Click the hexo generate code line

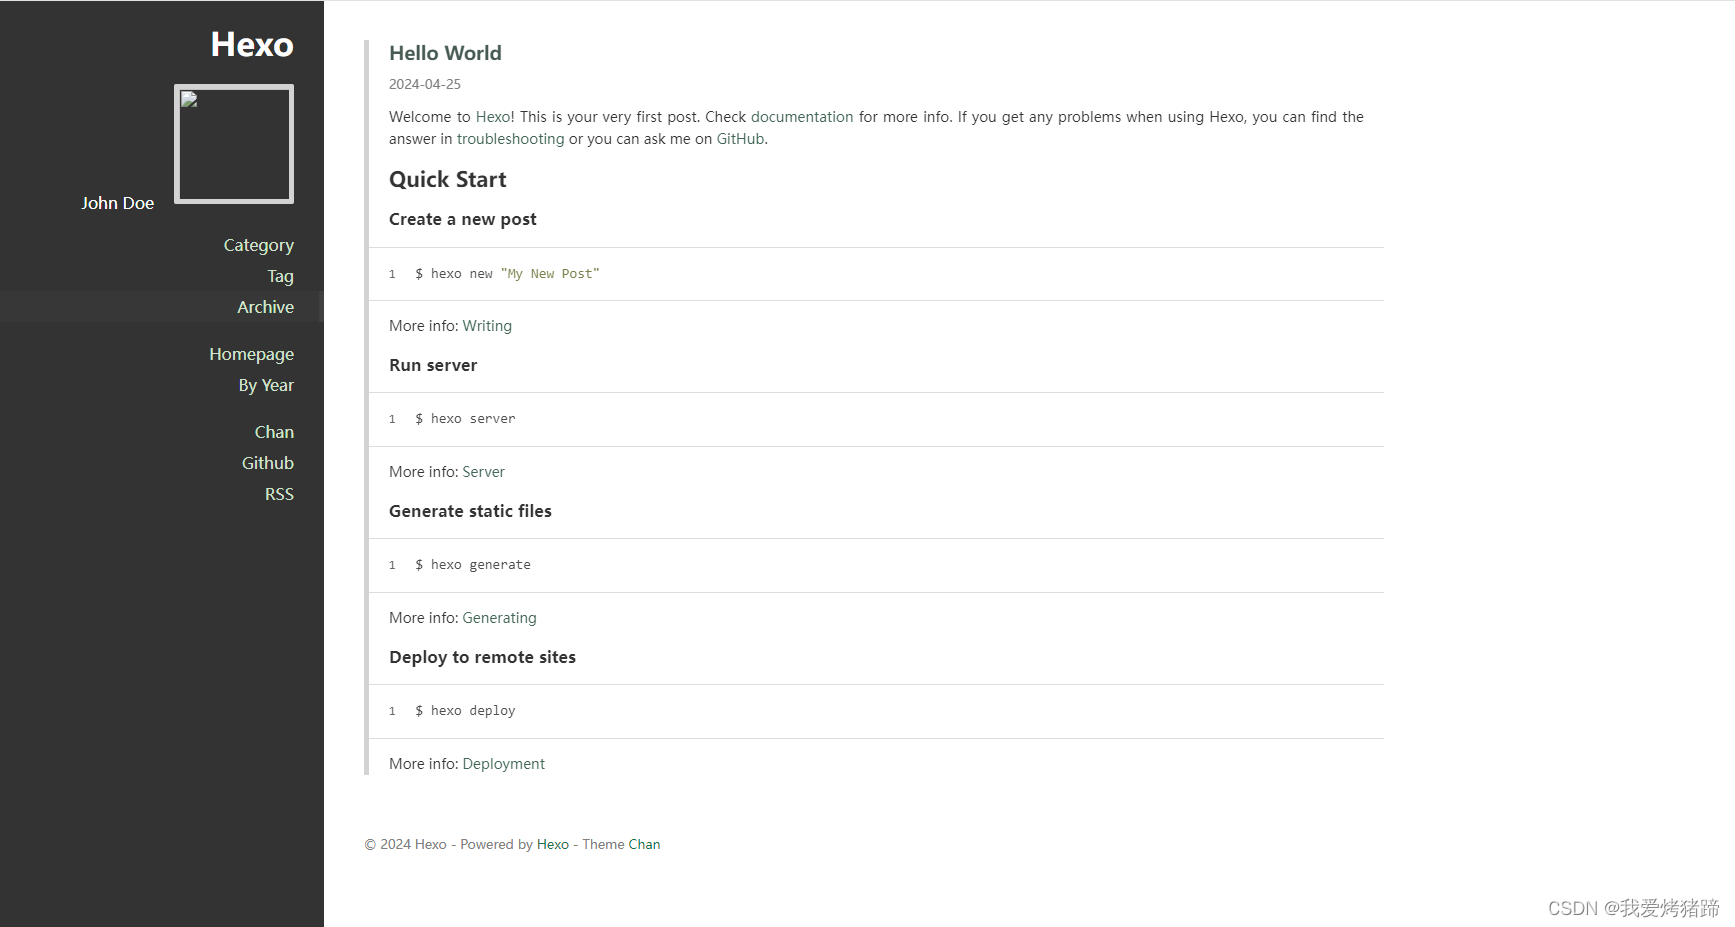pyautogui.click(x=473, y=565)
